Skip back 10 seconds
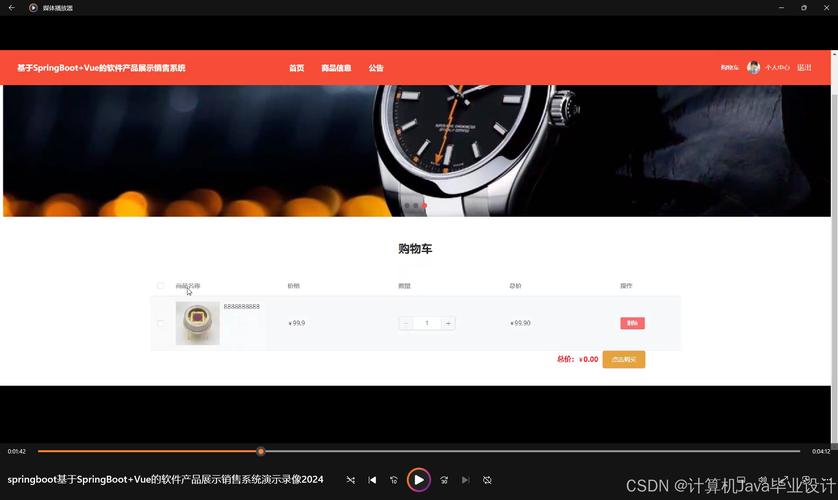This screenshot has height=500, width=838. click(394, 480)
